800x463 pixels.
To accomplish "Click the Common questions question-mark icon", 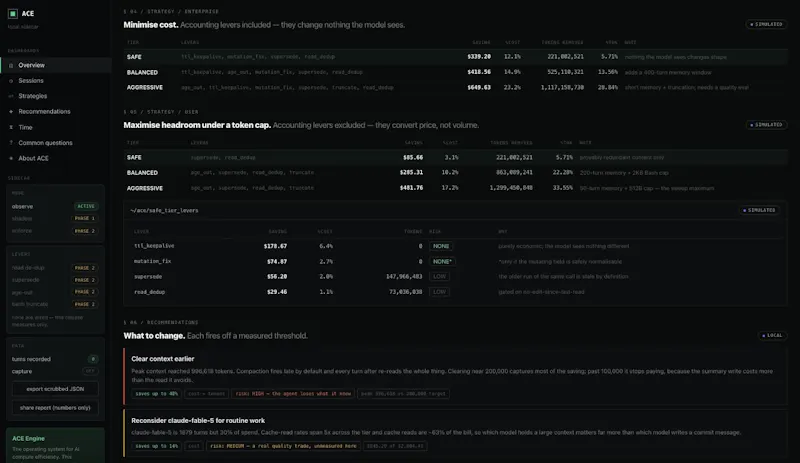I will tap(11, 143).
